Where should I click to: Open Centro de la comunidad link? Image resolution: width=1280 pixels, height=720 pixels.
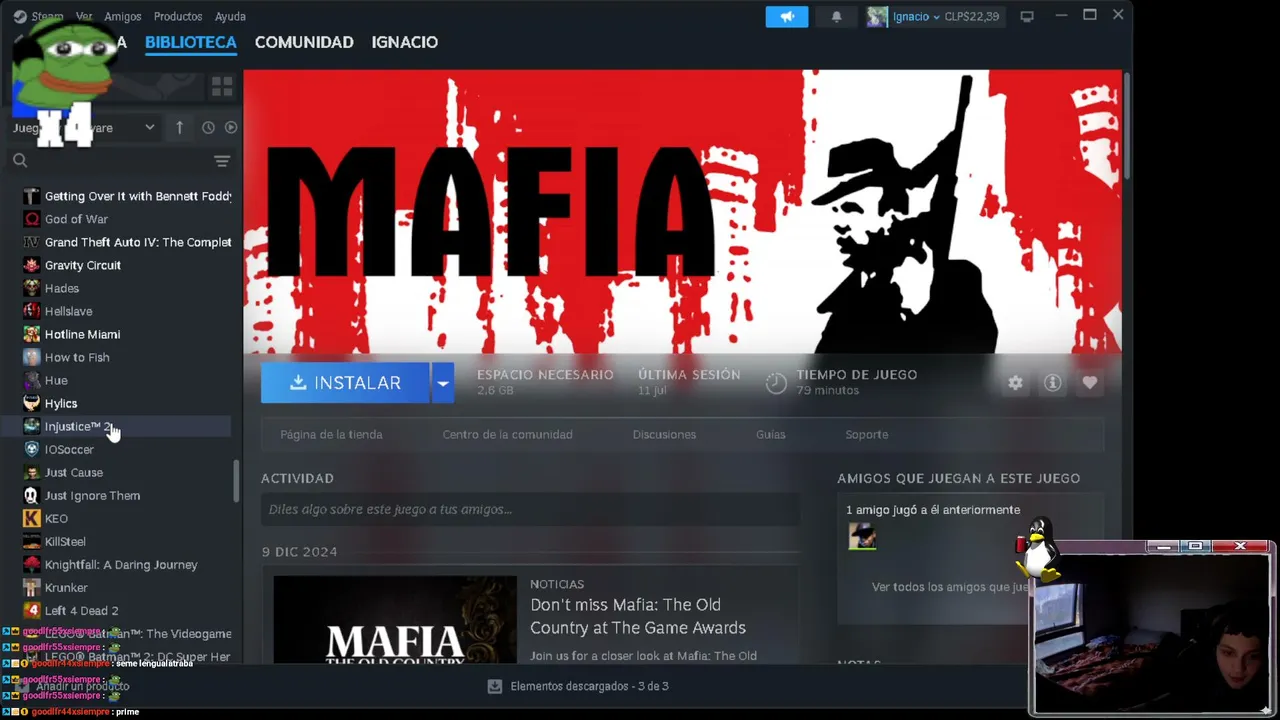tap(508, 434)
